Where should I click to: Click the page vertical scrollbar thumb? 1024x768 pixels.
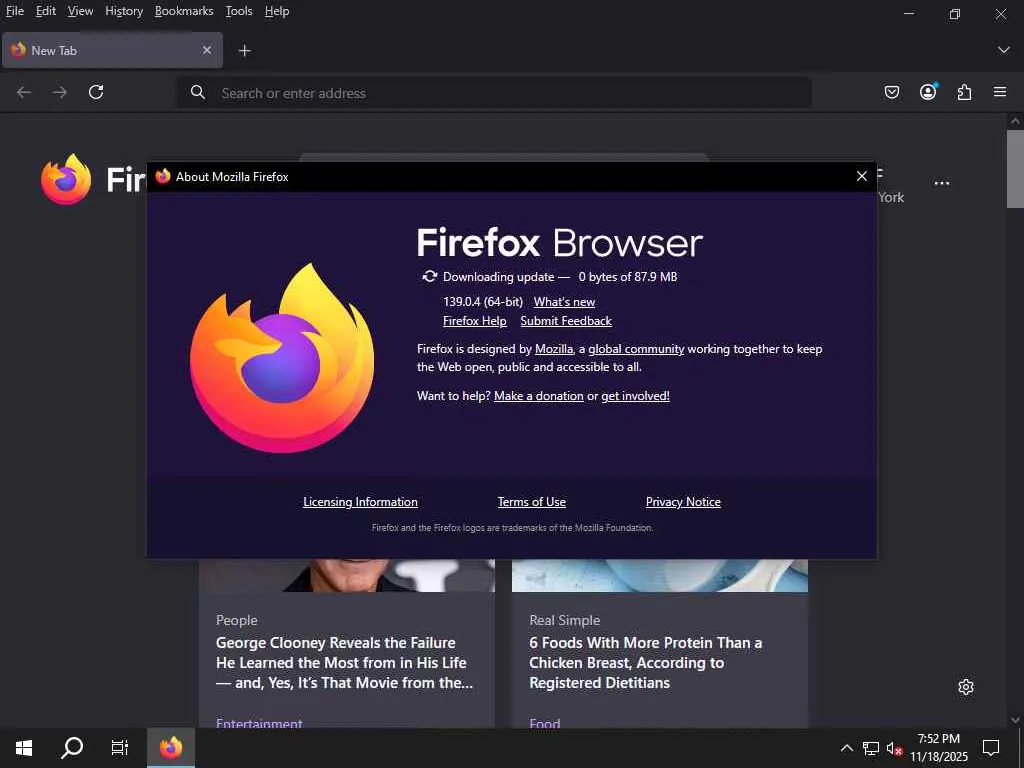pos(1015,168)
